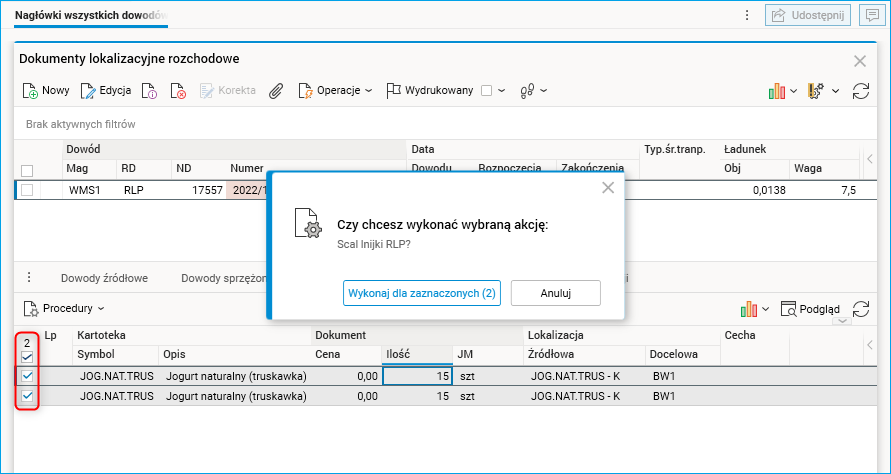891x474 pixels.
Task: Click the Podgląd preview icon
Action: point(789,309)
